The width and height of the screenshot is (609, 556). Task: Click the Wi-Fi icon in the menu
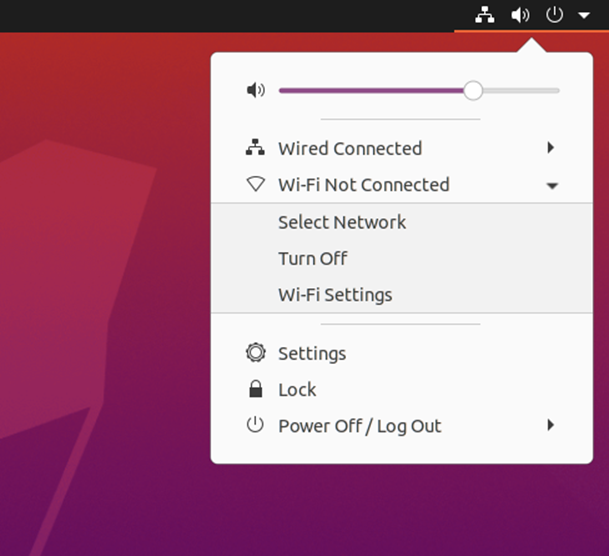(256, 185)
